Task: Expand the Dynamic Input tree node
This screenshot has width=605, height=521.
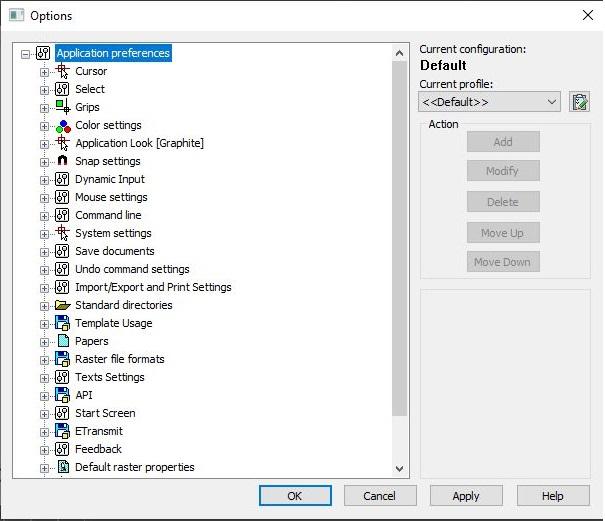Action: point(44,179)
